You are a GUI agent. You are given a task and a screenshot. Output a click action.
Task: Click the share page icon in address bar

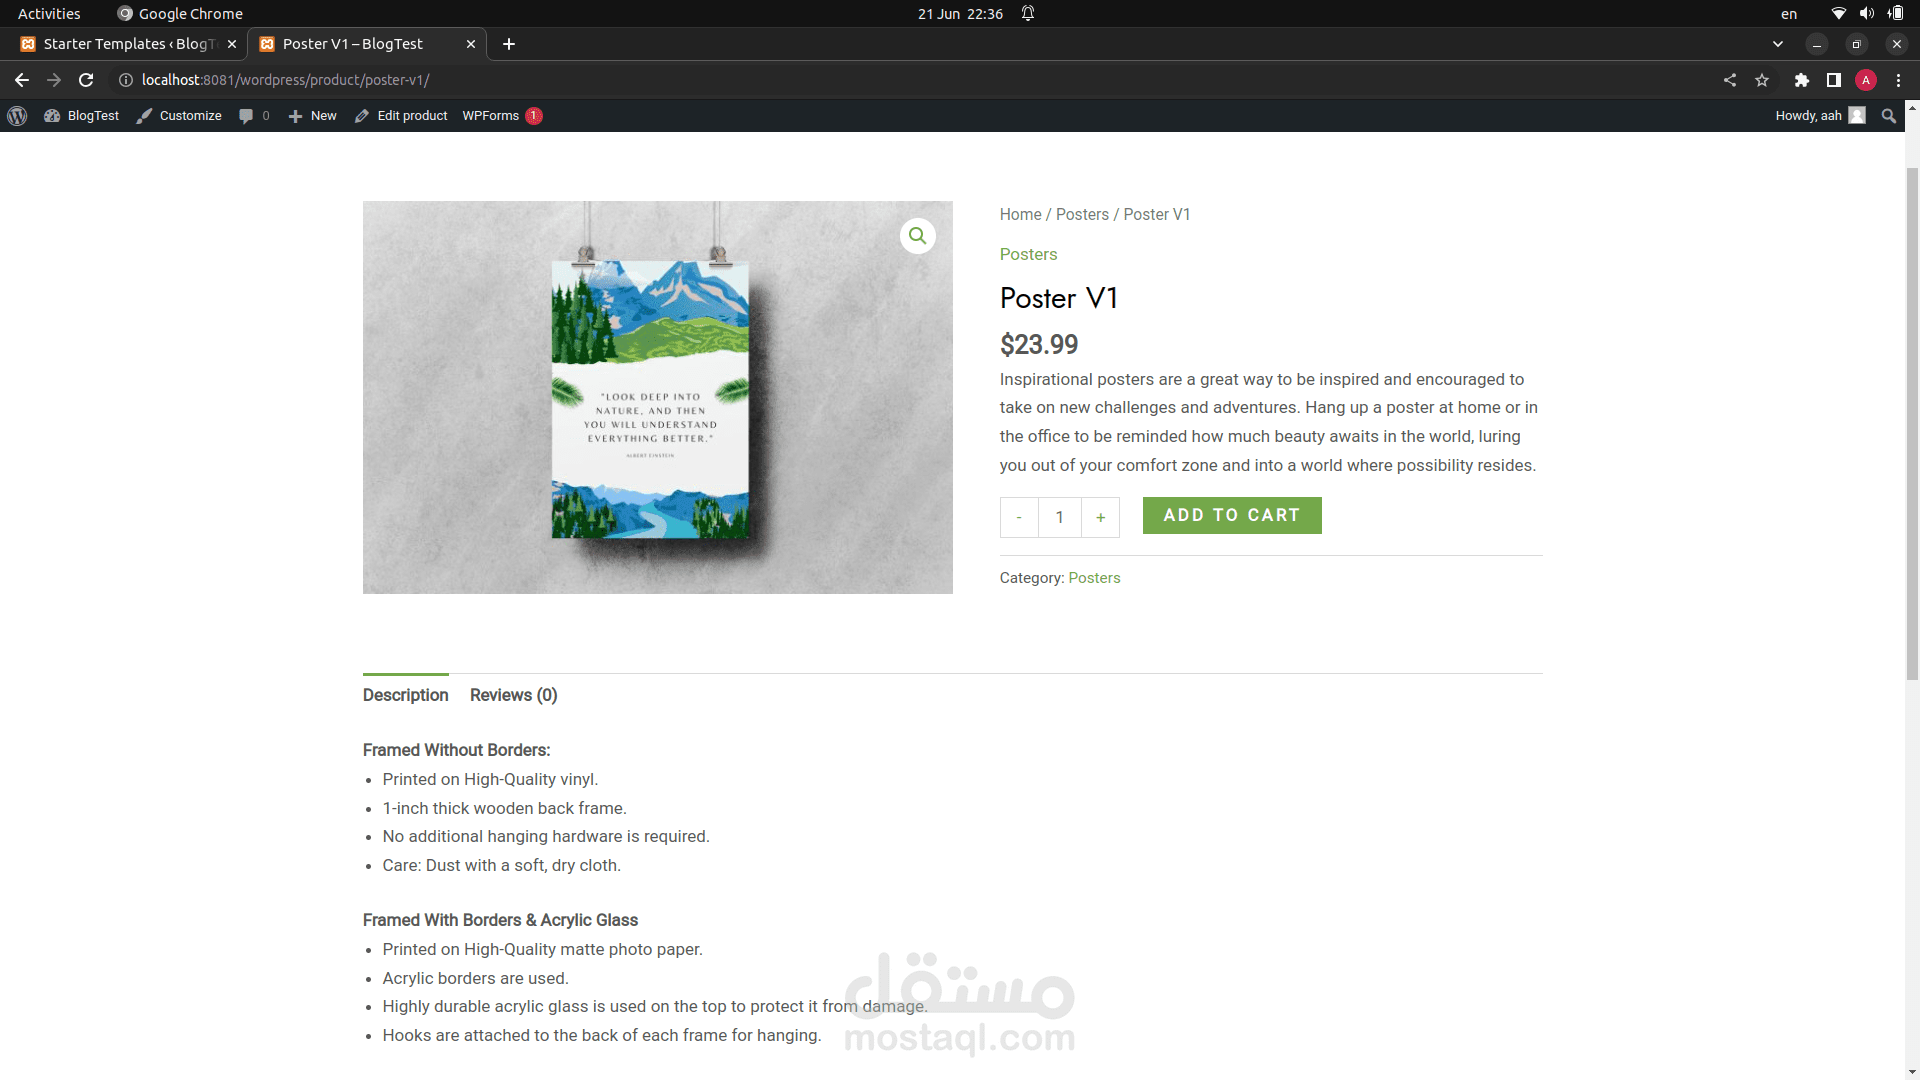coord(1730,80)
